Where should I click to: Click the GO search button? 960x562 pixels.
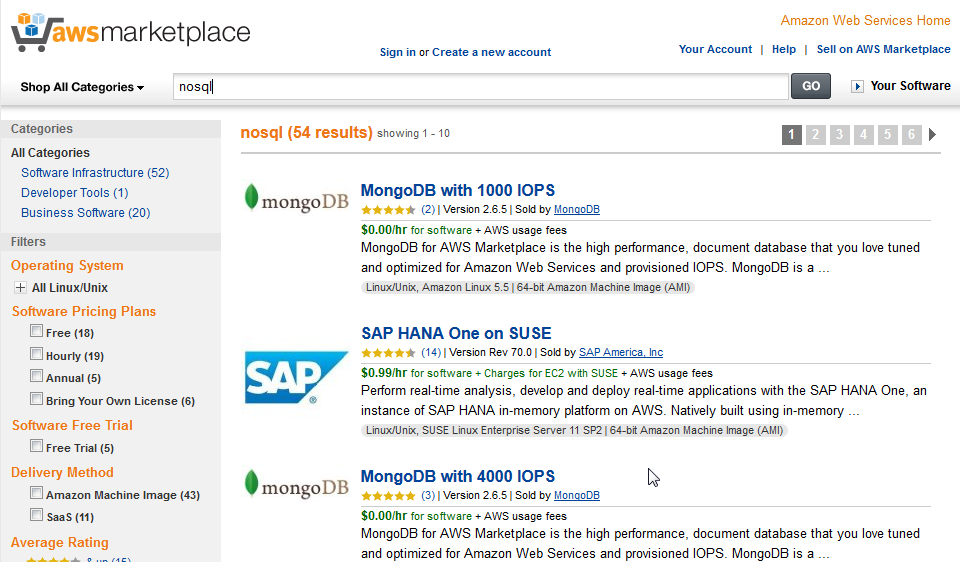(811, 86)
